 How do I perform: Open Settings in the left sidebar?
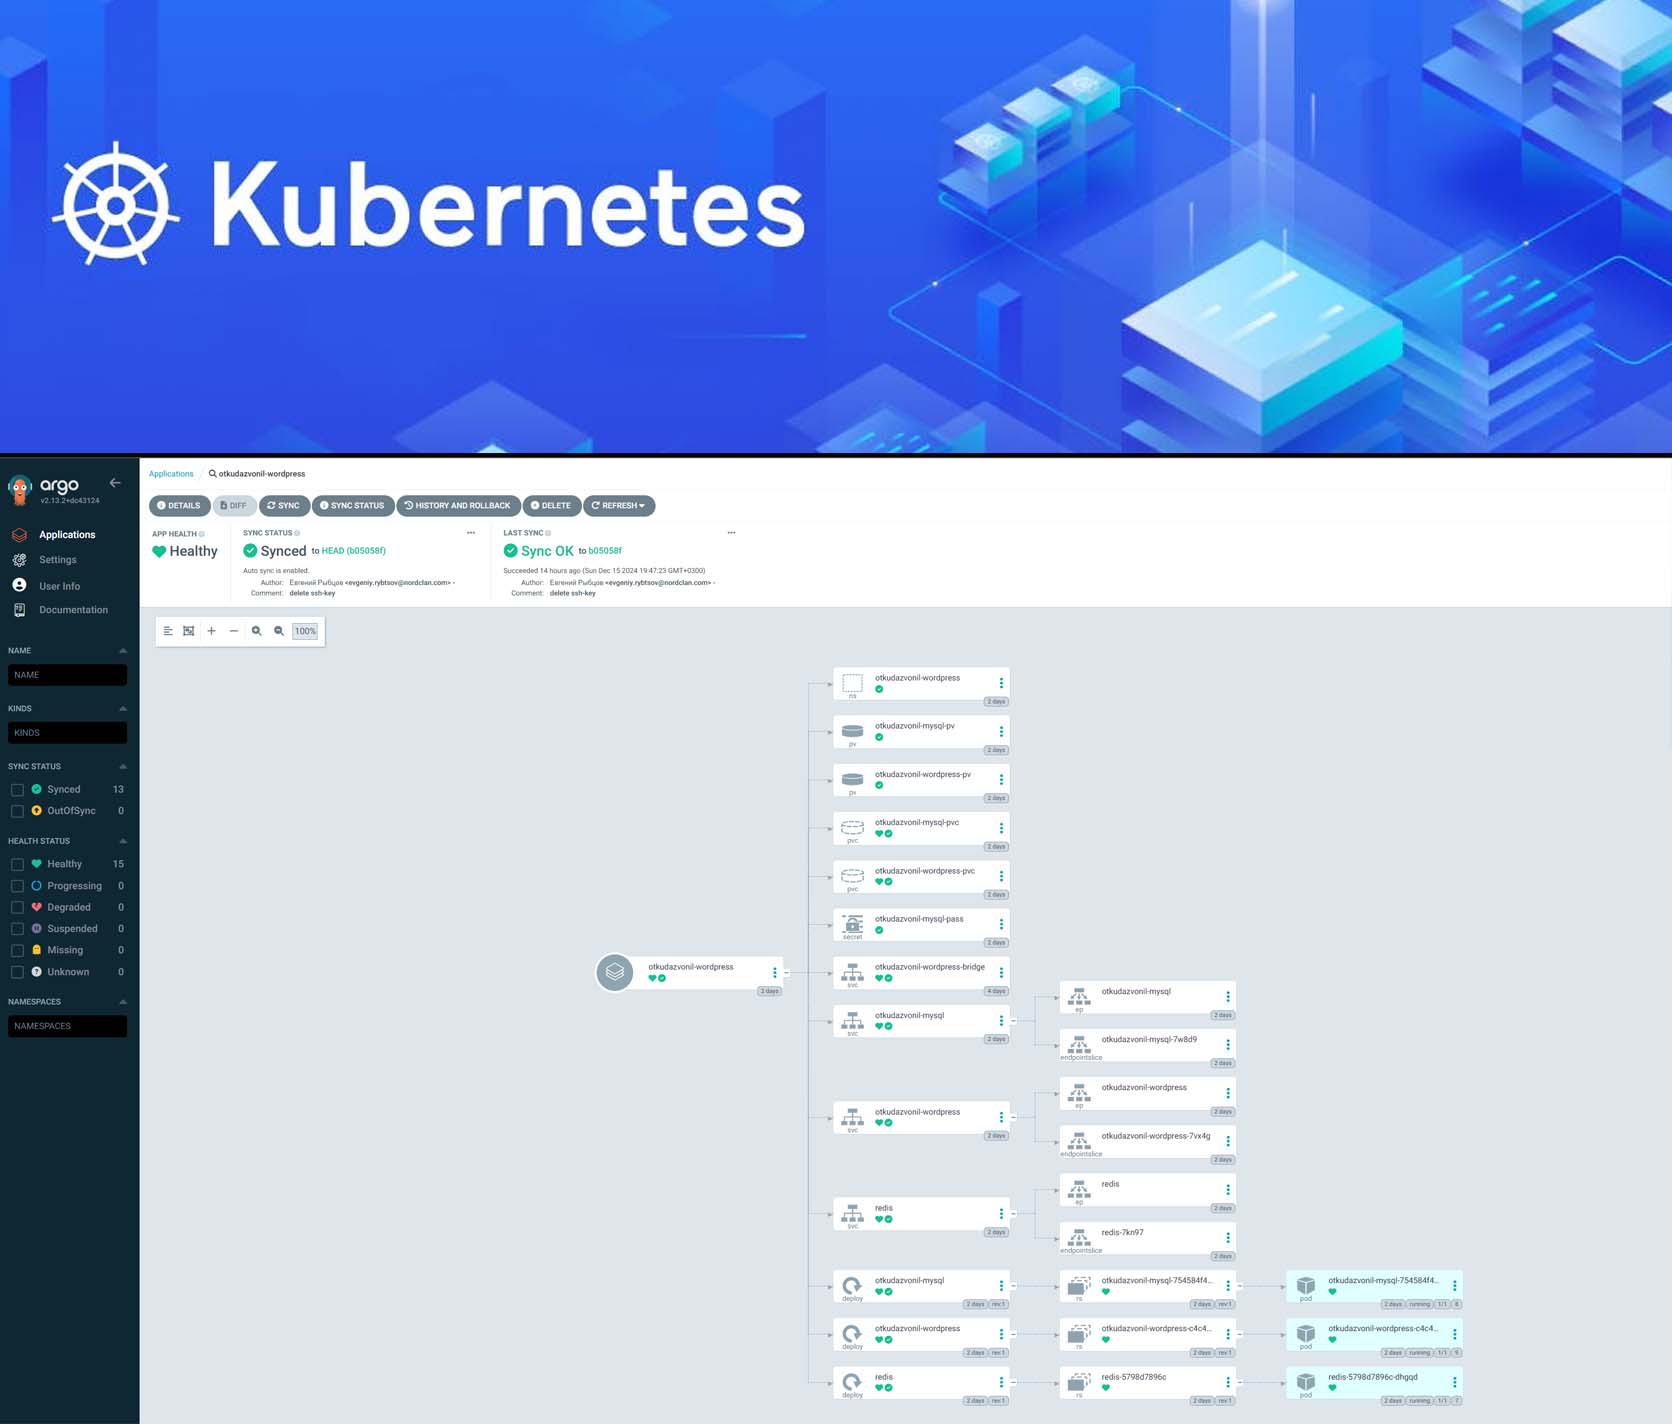pos(57,560)
